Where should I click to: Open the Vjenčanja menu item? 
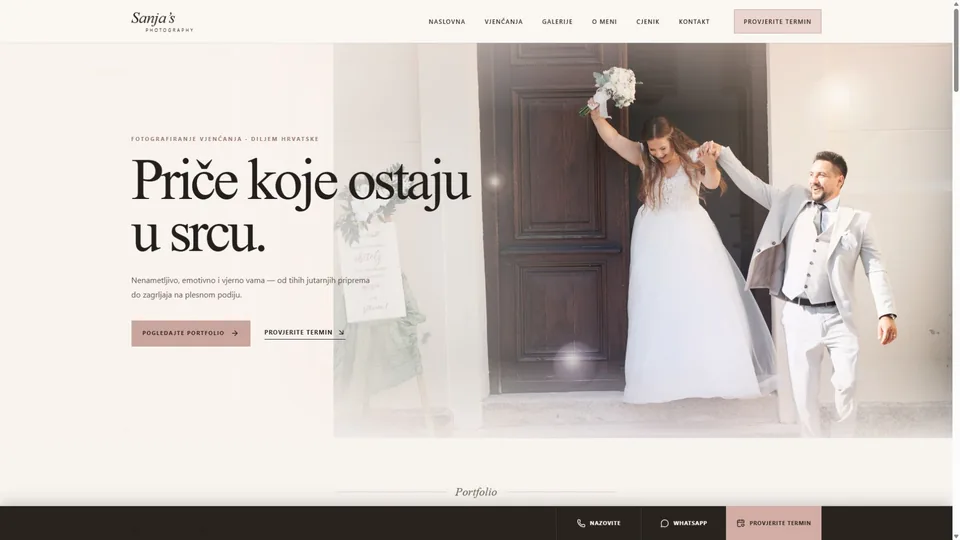click(503, 21)
